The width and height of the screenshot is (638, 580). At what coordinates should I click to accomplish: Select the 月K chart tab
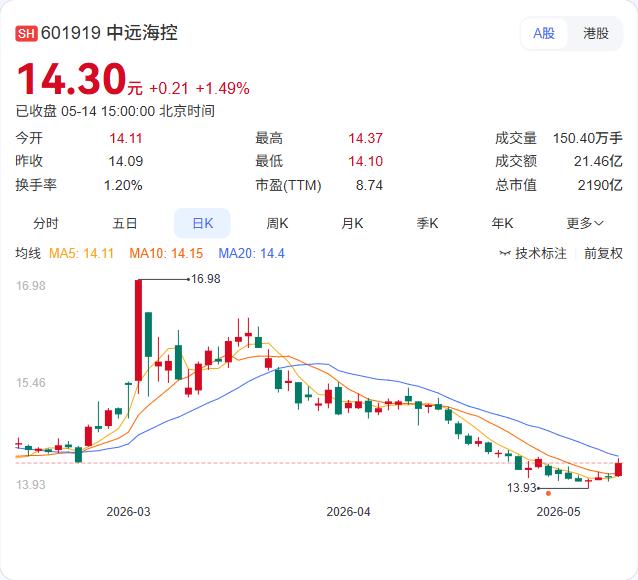(352, 223)
